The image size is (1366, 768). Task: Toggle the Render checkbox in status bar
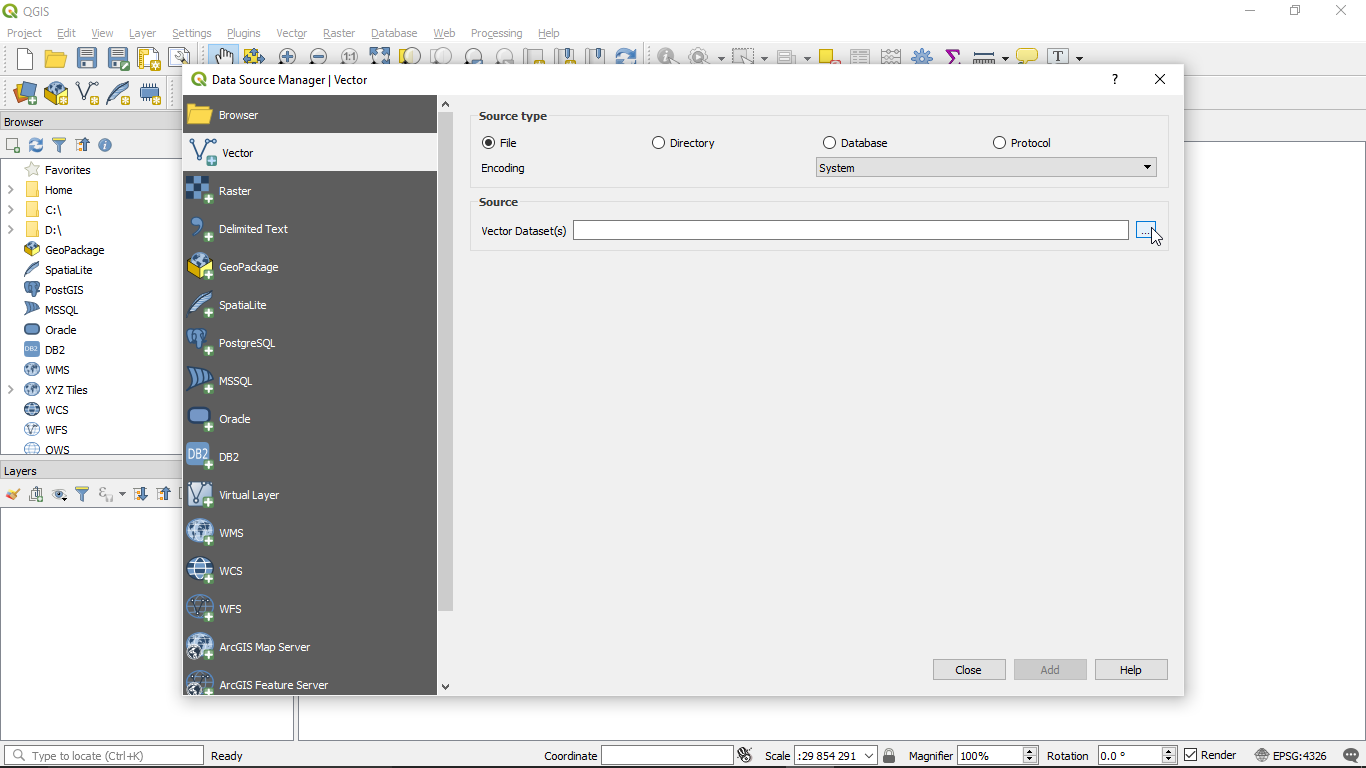click(1190, 755)
